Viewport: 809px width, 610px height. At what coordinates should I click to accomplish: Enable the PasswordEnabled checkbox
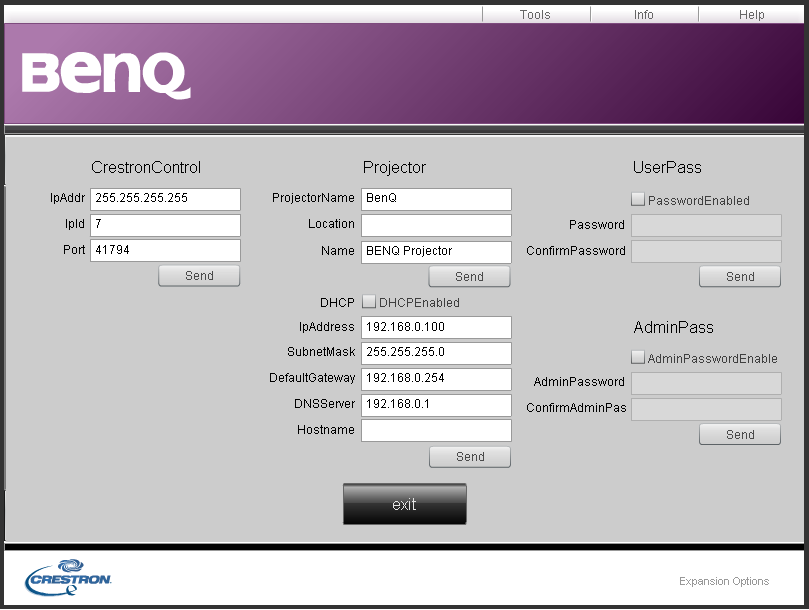click(x=638, y=199)
